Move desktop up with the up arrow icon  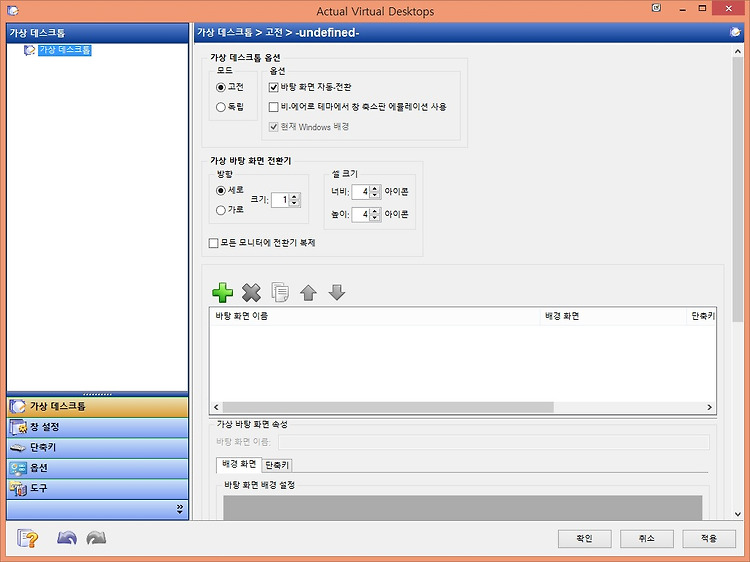click(x=309, y=292)
